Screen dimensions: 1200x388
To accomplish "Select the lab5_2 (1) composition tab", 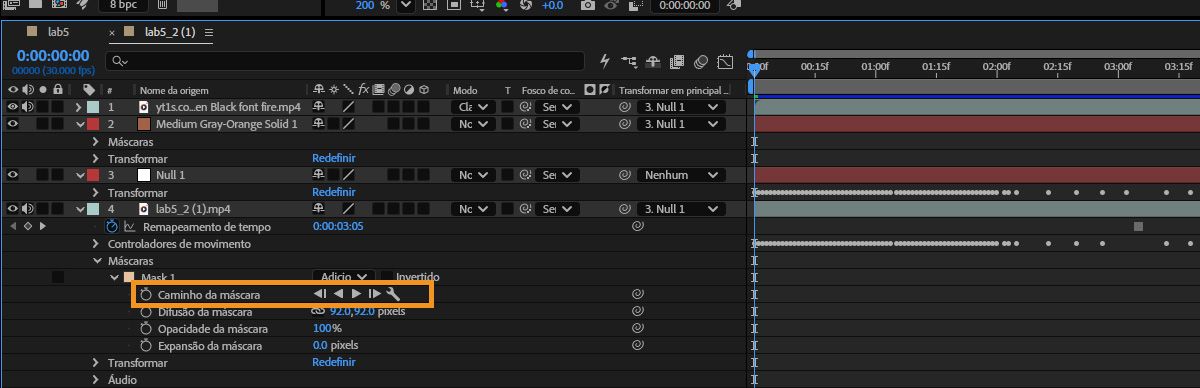I will (170, 32).
